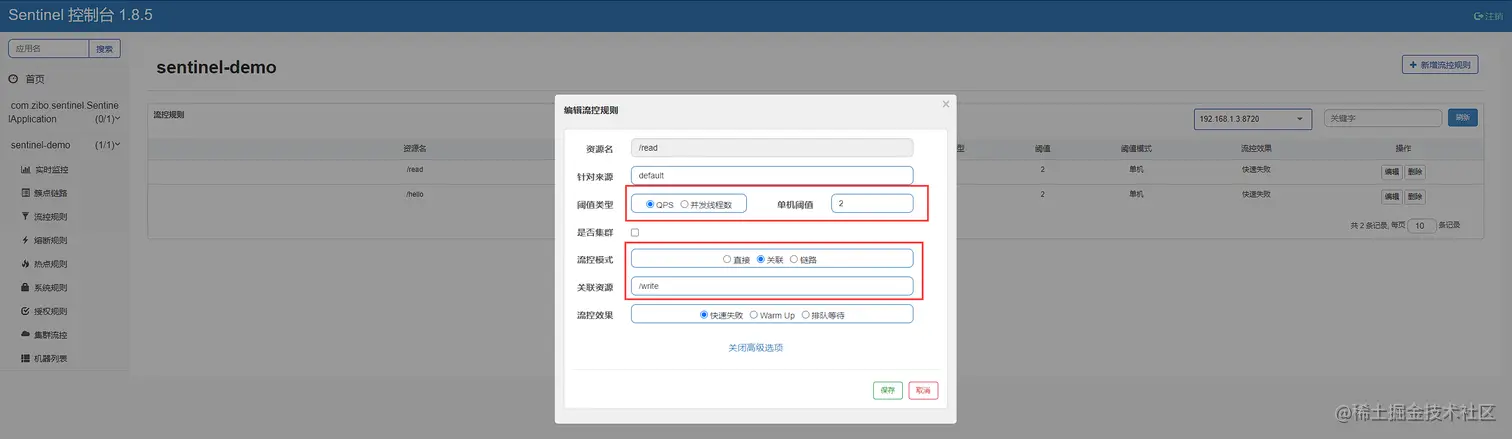Open 簇点链路 cluster link menu item
The width and height of the screenshot is (1512, 439).
pyautogui.click(x=45, y=193)
